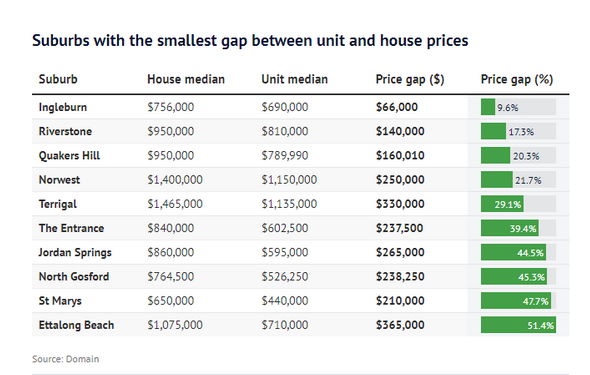Click the Terrigal 29.1% bar
Viewport: 590px width, 375px height.
tap(502, 204)
